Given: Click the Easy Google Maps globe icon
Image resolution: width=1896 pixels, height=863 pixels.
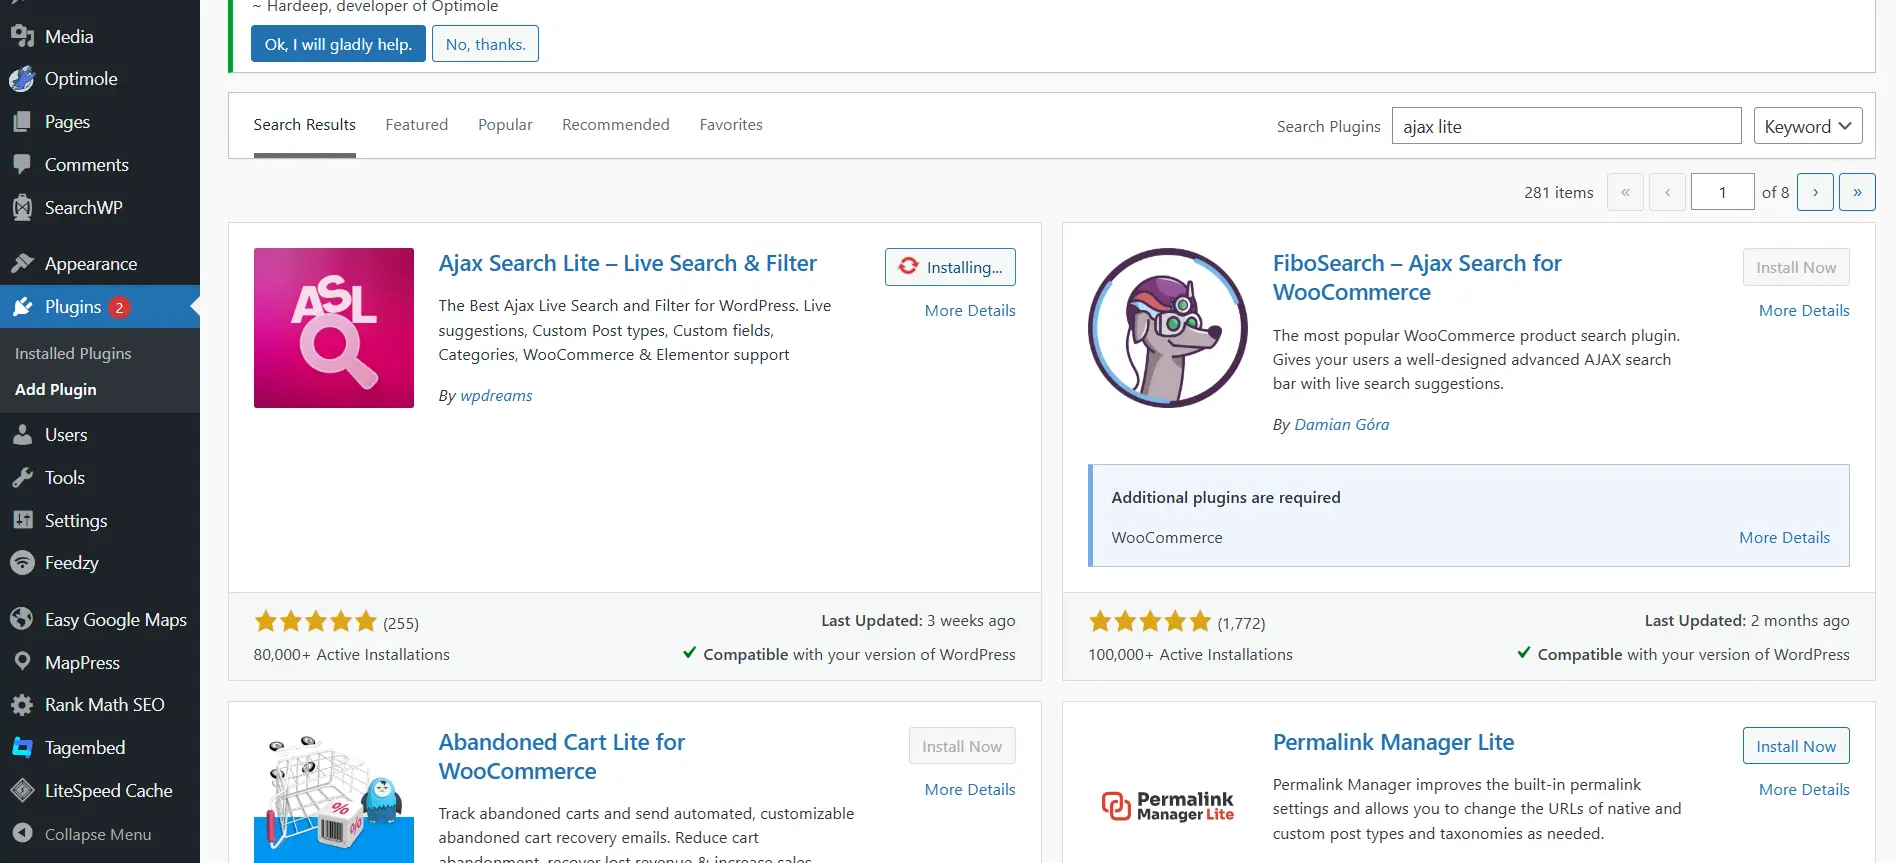Looking at the screenshot, I should pos(22,619).
